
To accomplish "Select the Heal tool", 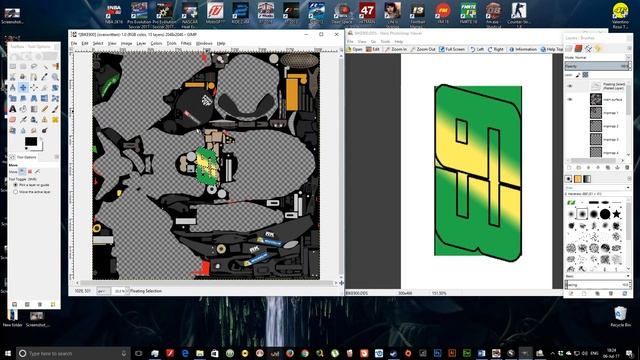I will pos(55,119).
